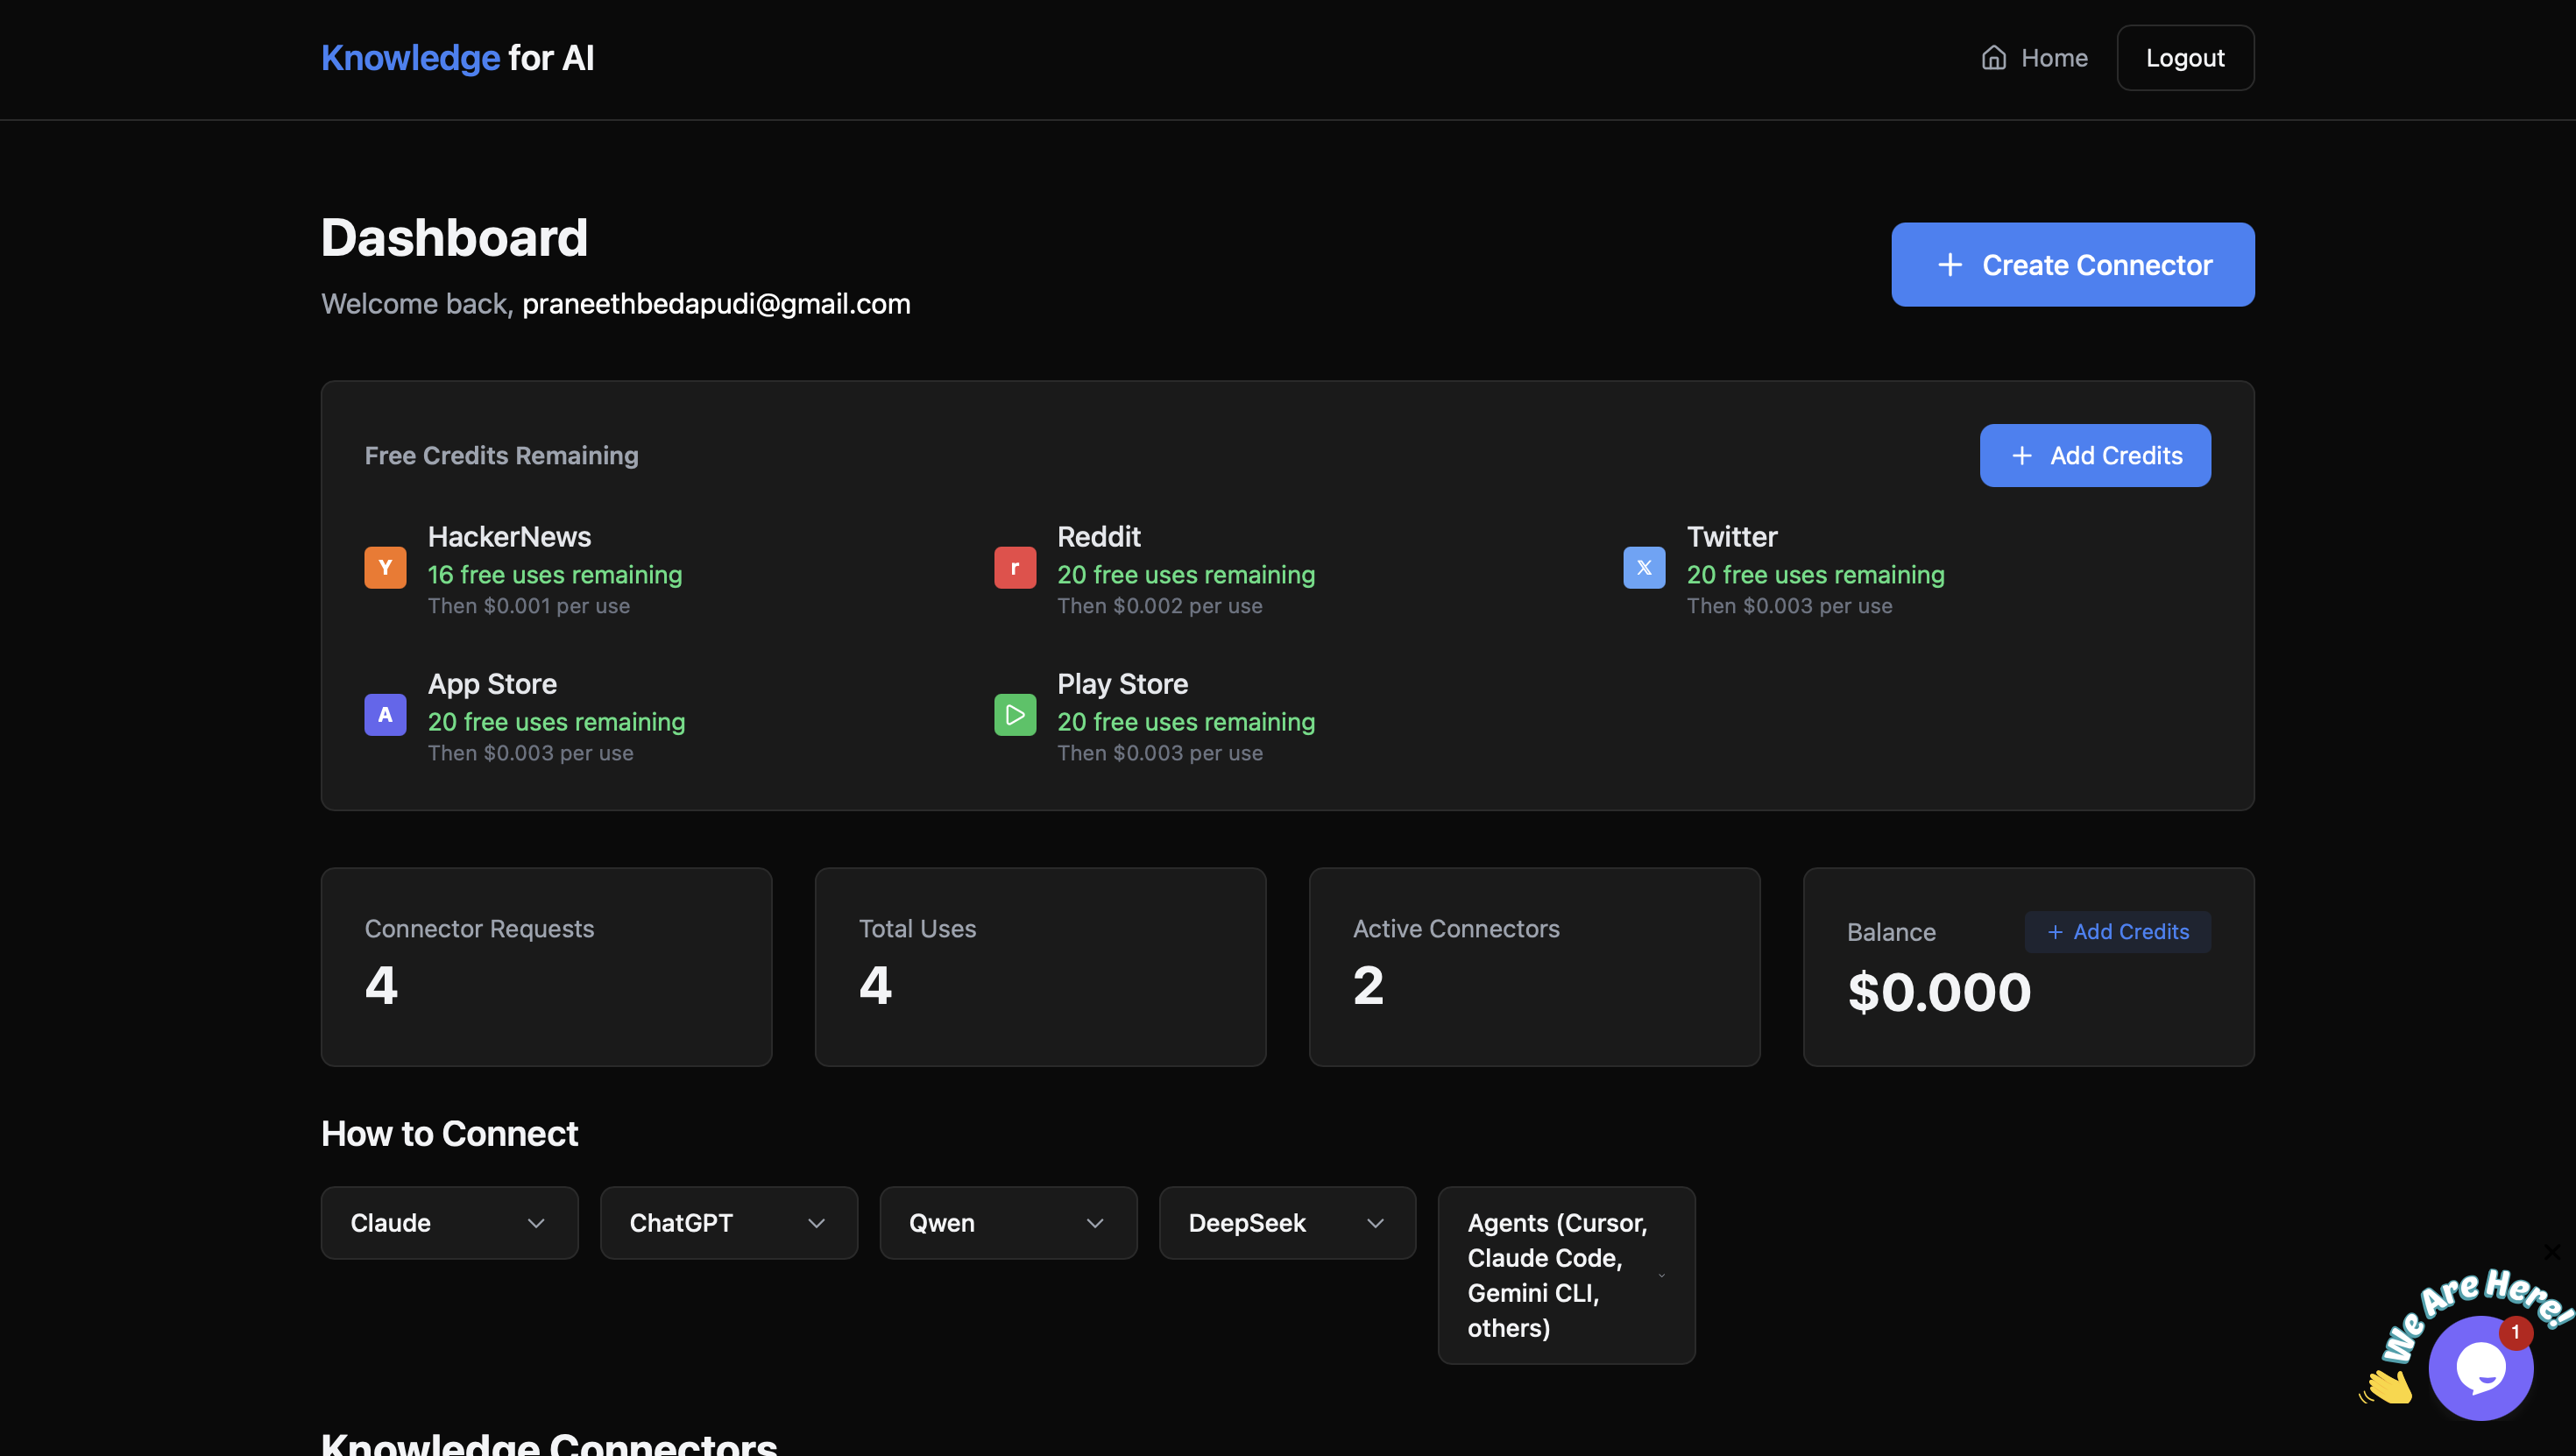Expand the Qwen connection dropdown
Screen dimensions: 2576x1456
(1007, 1222)
